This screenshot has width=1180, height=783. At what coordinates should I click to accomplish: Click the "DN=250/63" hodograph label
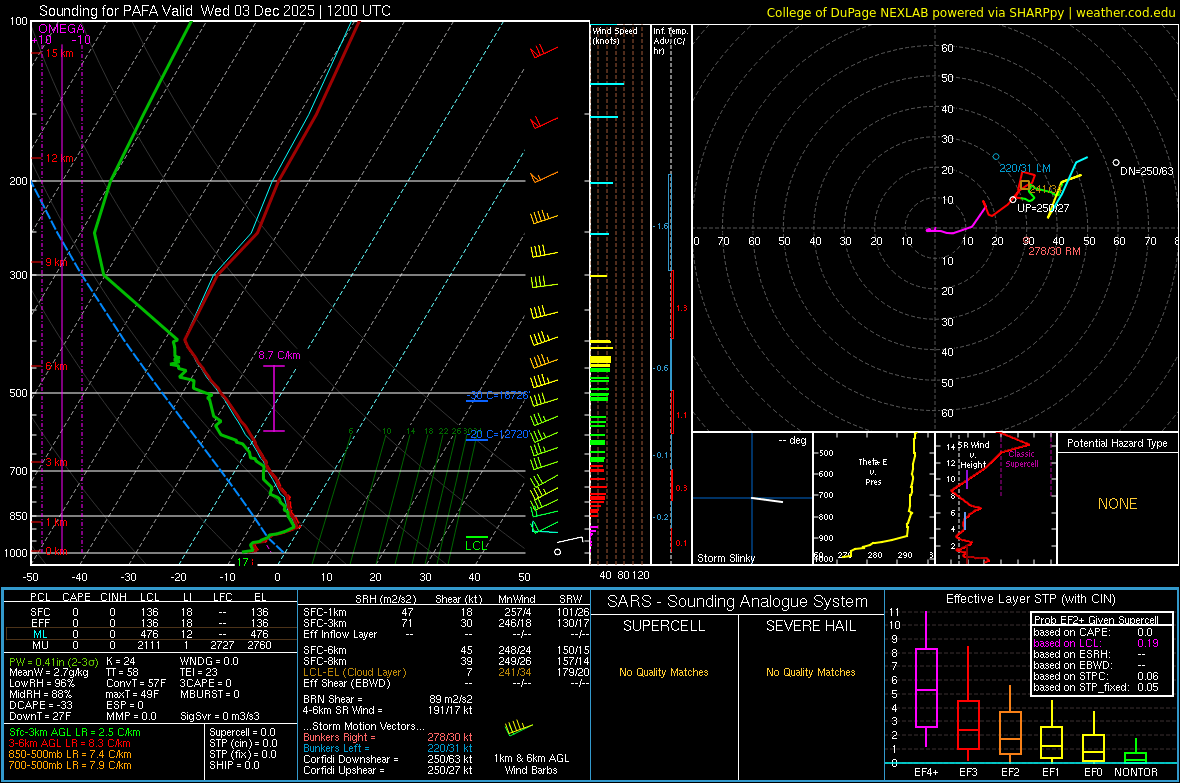(x=1146, y=171)
